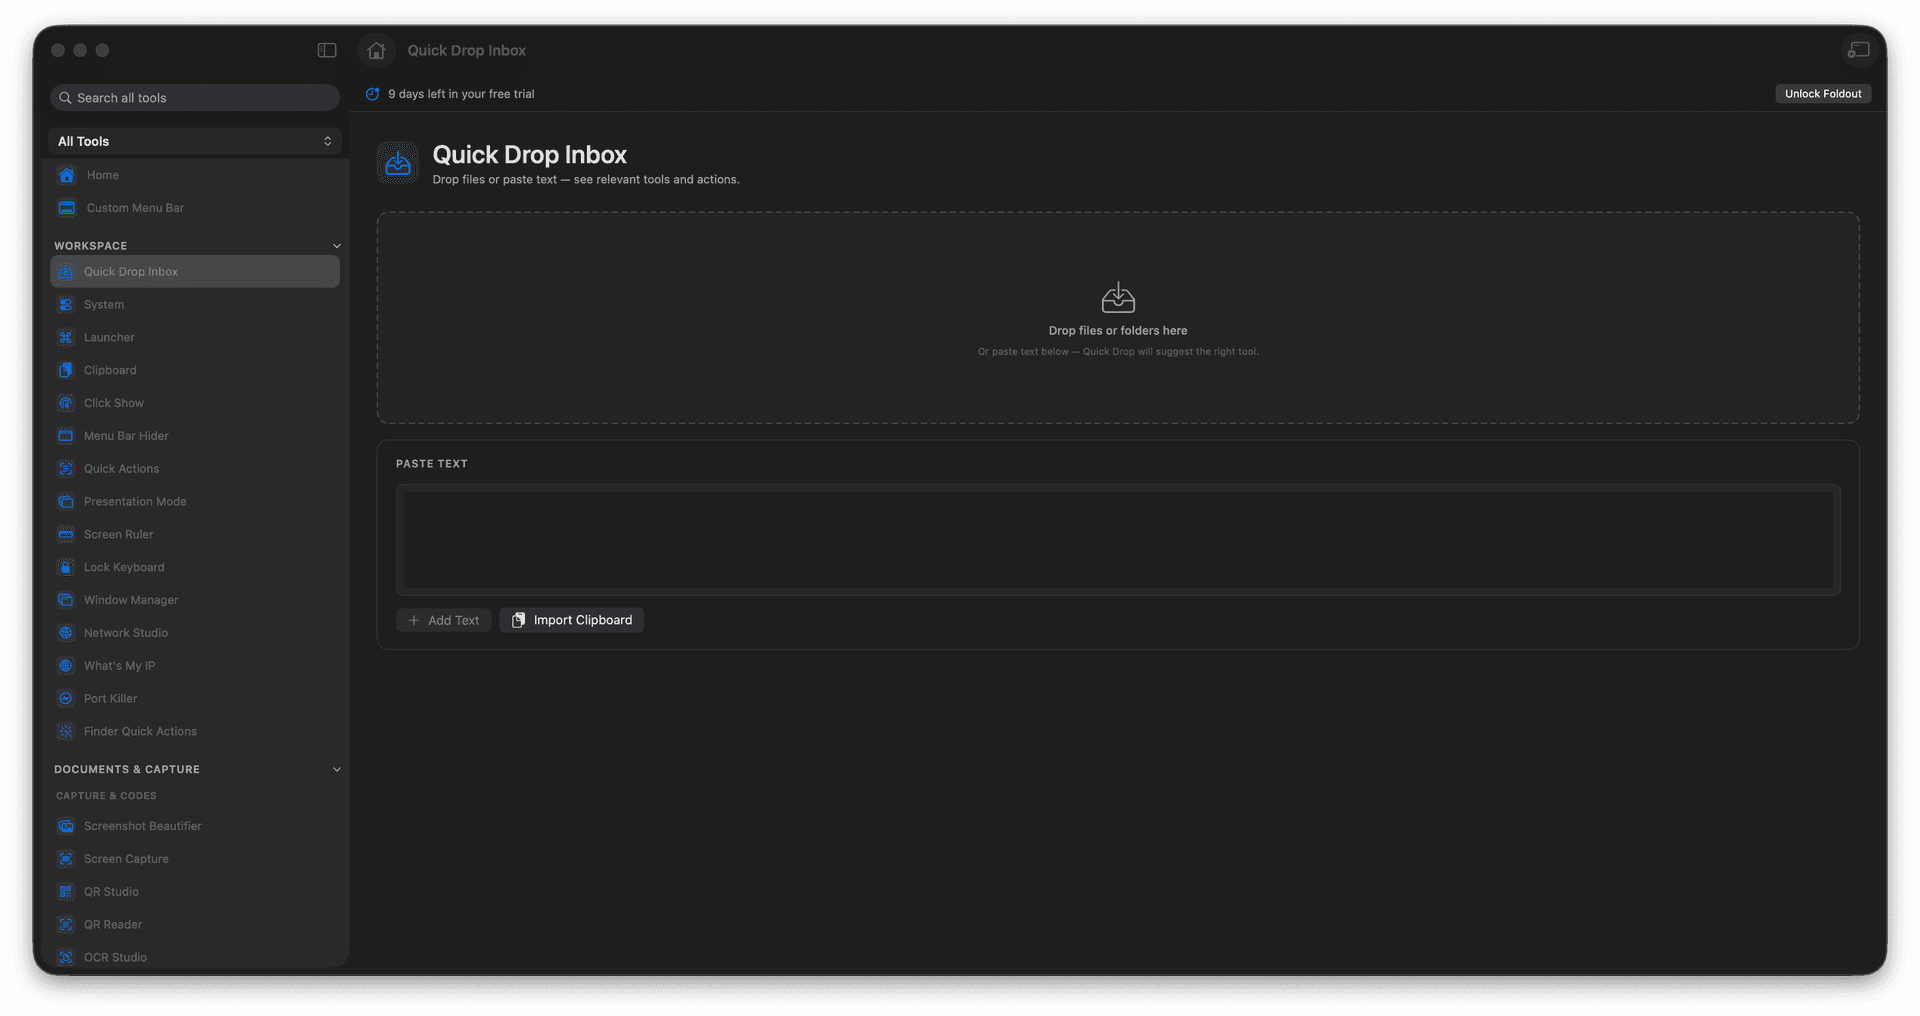This screenshot has height=1016, width=1920.
Task: Select the QR Reader icon
Action: tap(66, 925)
